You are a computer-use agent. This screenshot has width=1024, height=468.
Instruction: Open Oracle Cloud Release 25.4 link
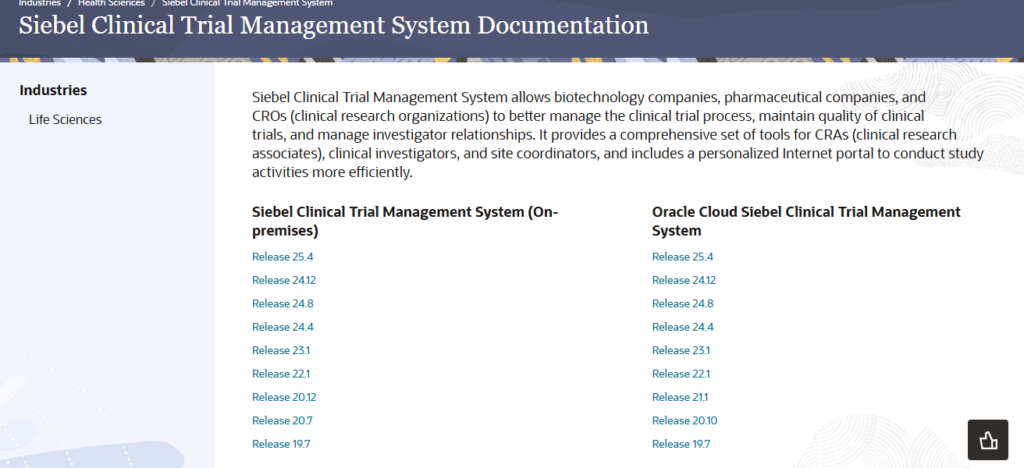[x=682, y=257]
